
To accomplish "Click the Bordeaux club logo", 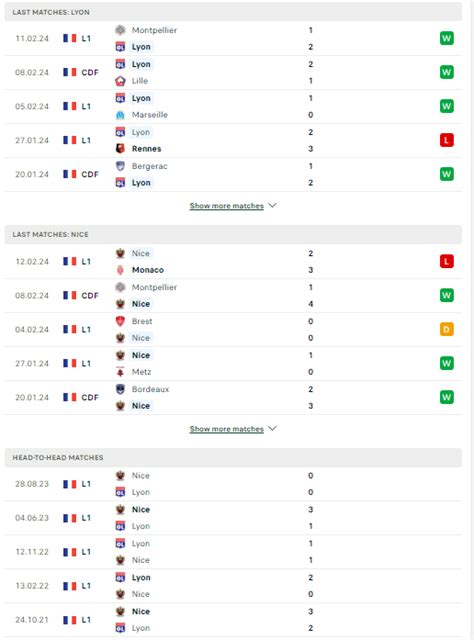I will pyautogui.click(x=120, y=389).
